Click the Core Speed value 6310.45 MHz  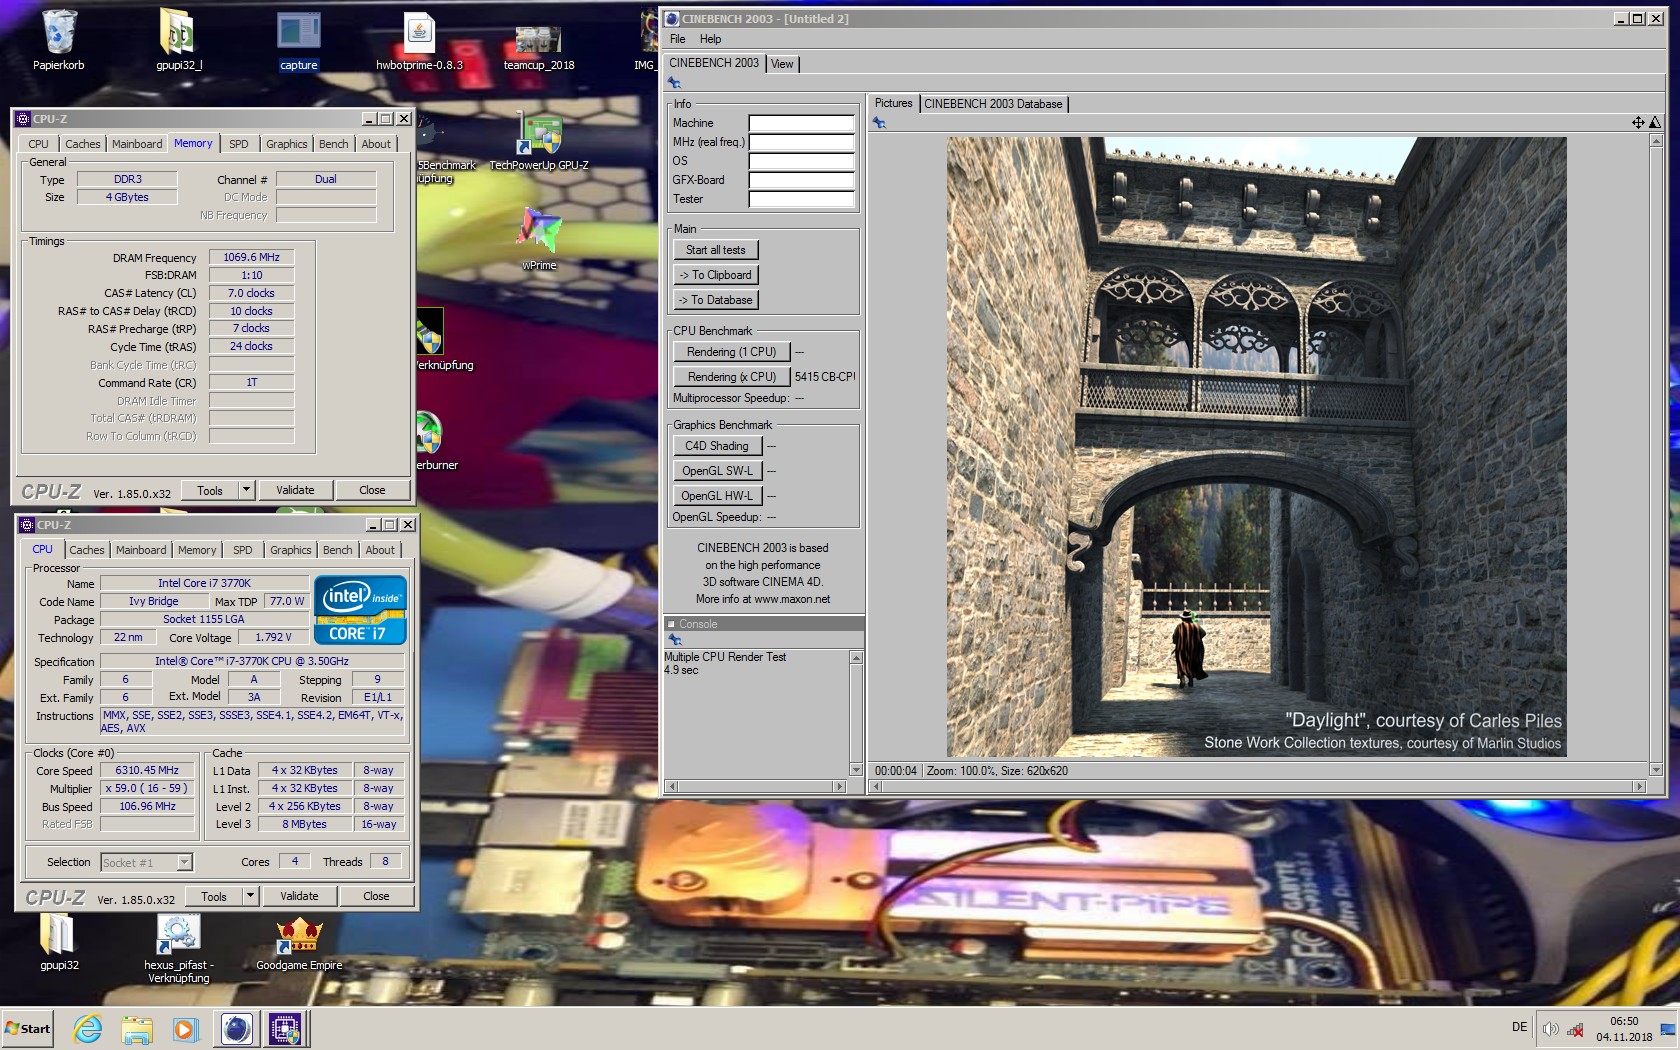click(x=147, y=770)
